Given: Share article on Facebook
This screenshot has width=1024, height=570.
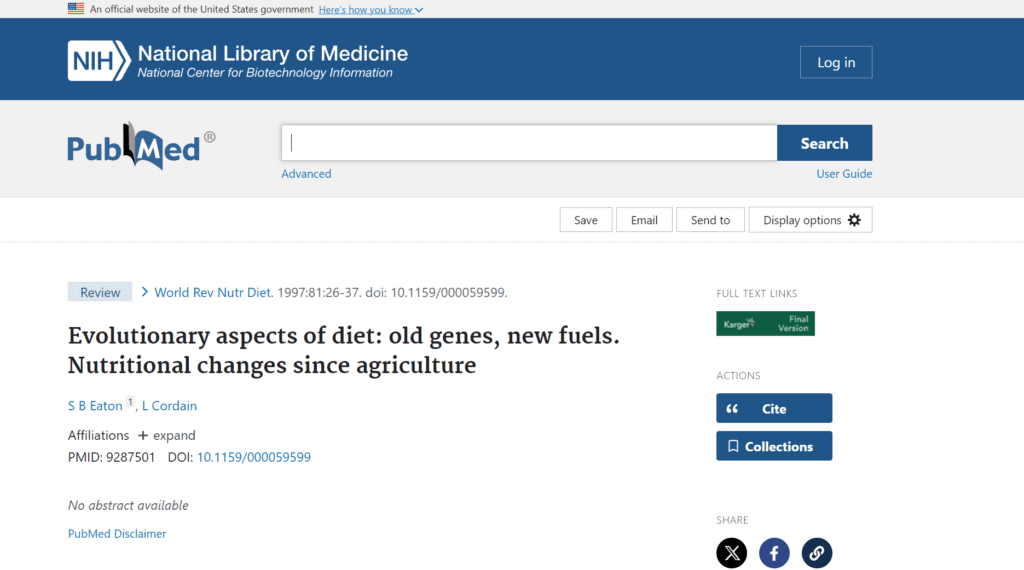Looking at the screenshot, I should (x=774, y=552).
